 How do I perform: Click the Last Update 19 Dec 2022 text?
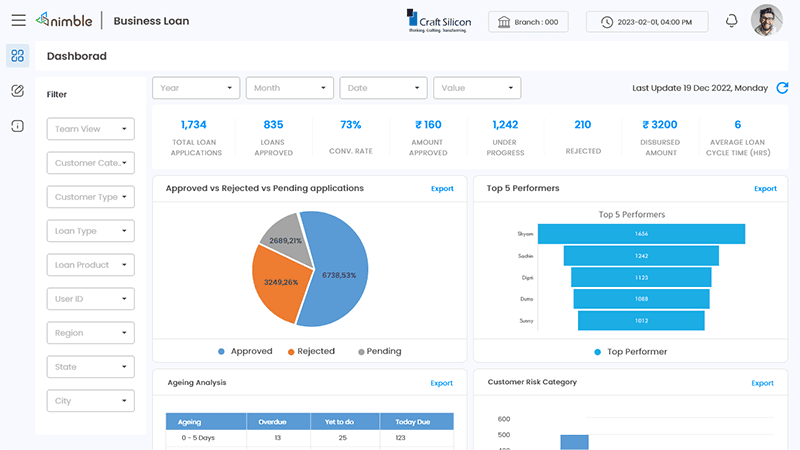tap(700, 88)
